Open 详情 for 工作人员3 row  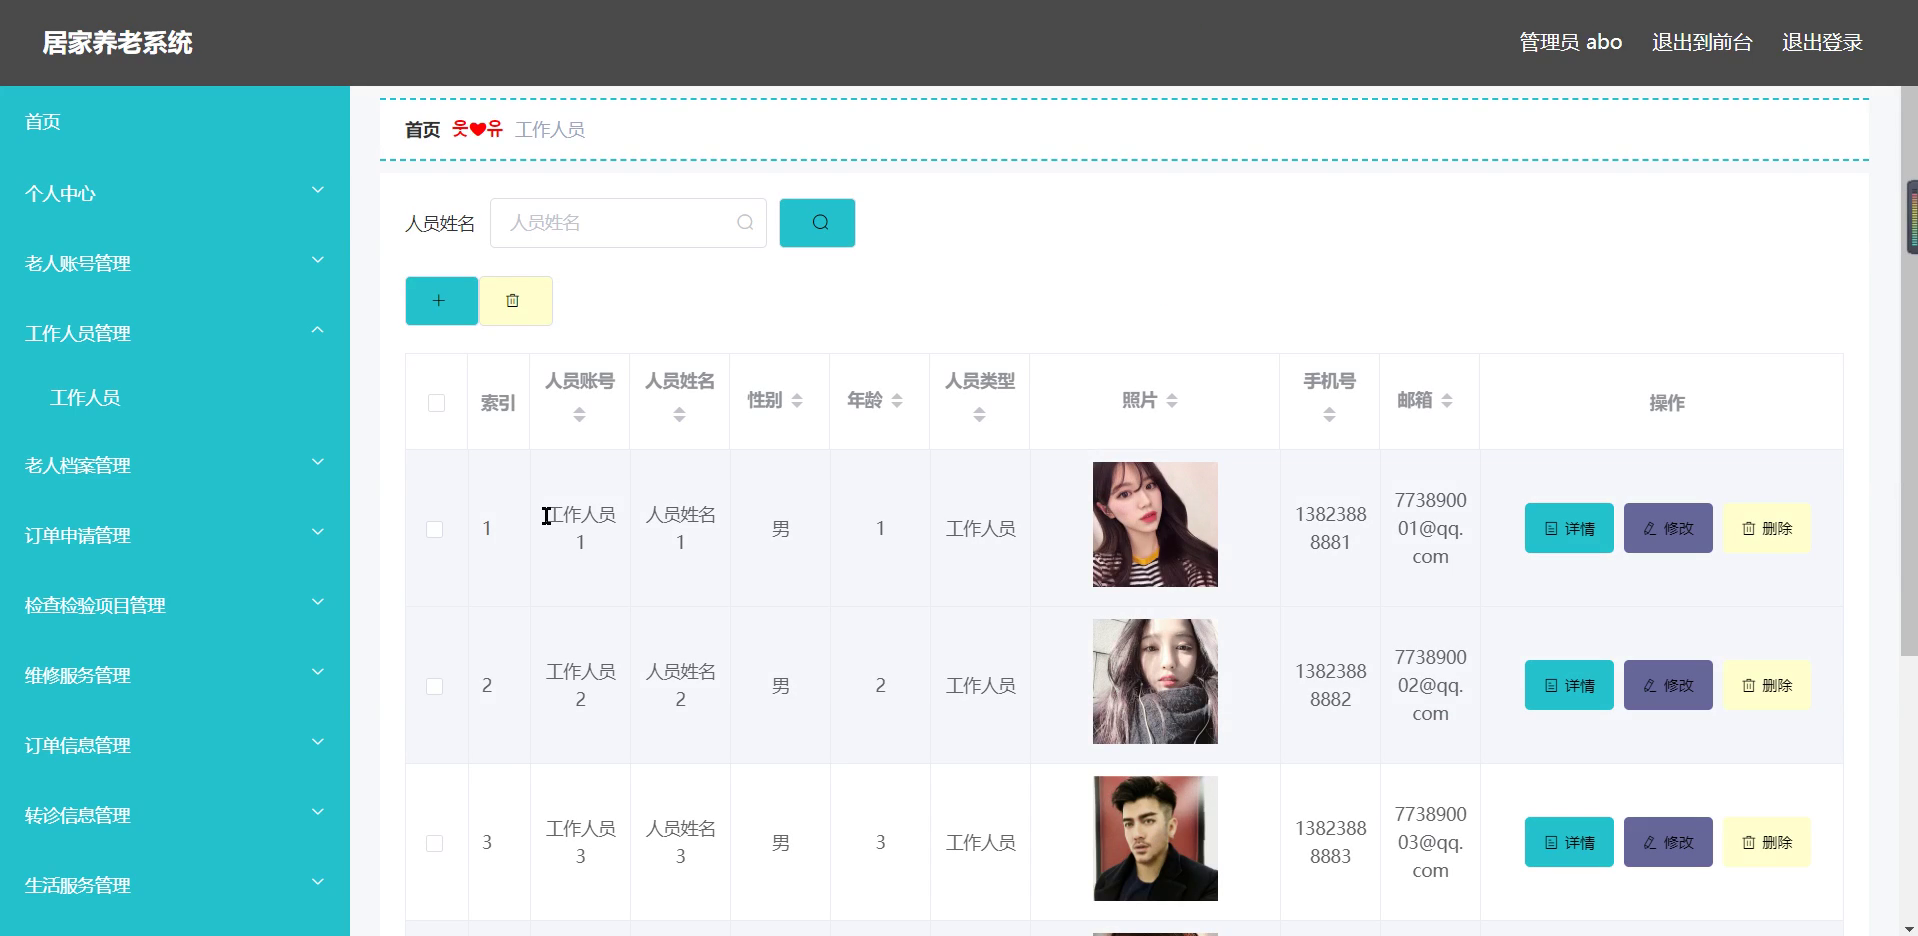pos(1569,842)
